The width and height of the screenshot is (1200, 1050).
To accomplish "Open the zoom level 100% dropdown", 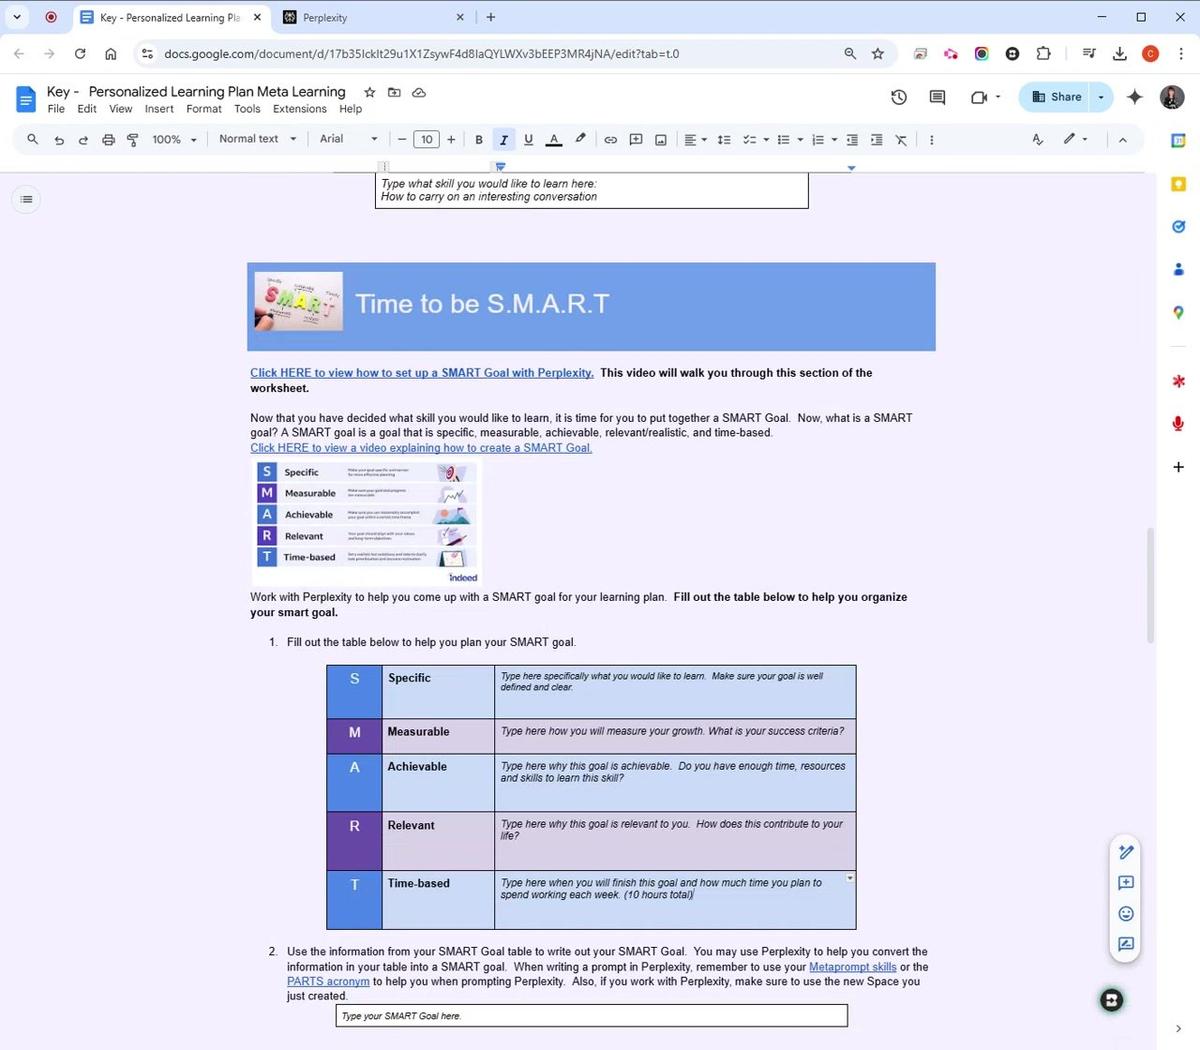I will pyautogui.click(x=174, y=140).
